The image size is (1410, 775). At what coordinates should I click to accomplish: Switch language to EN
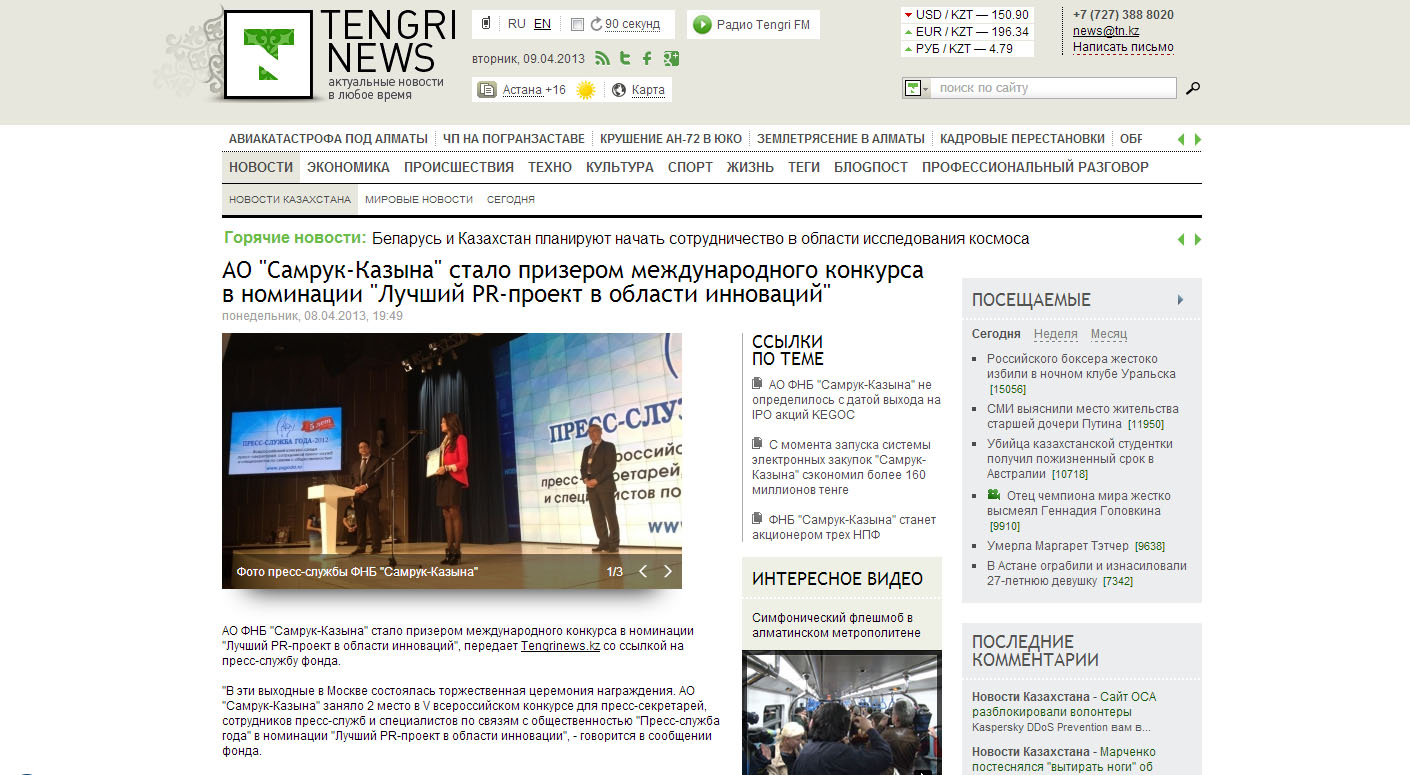coord(542,23)
